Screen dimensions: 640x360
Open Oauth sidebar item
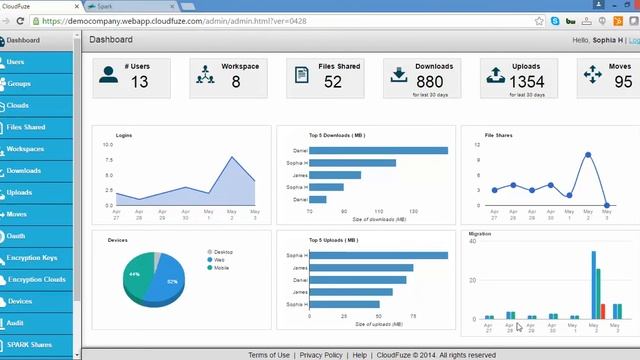(36, 236)
